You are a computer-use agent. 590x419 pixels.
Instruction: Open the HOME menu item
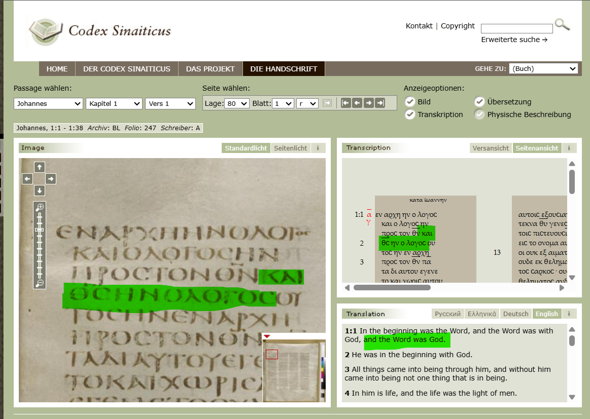click(57, 69)
